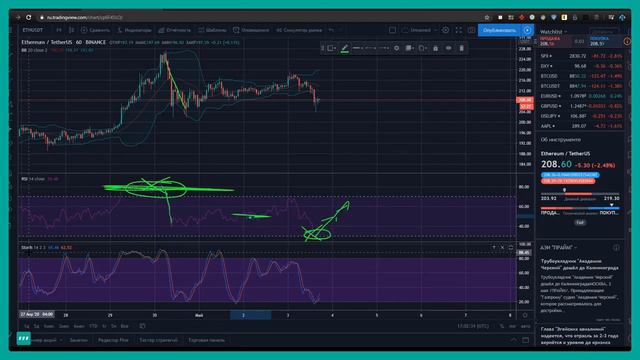Screen dimensions: 640x360
Task: Take a chart snapshot with camera icon
Action: click(471, 30)
